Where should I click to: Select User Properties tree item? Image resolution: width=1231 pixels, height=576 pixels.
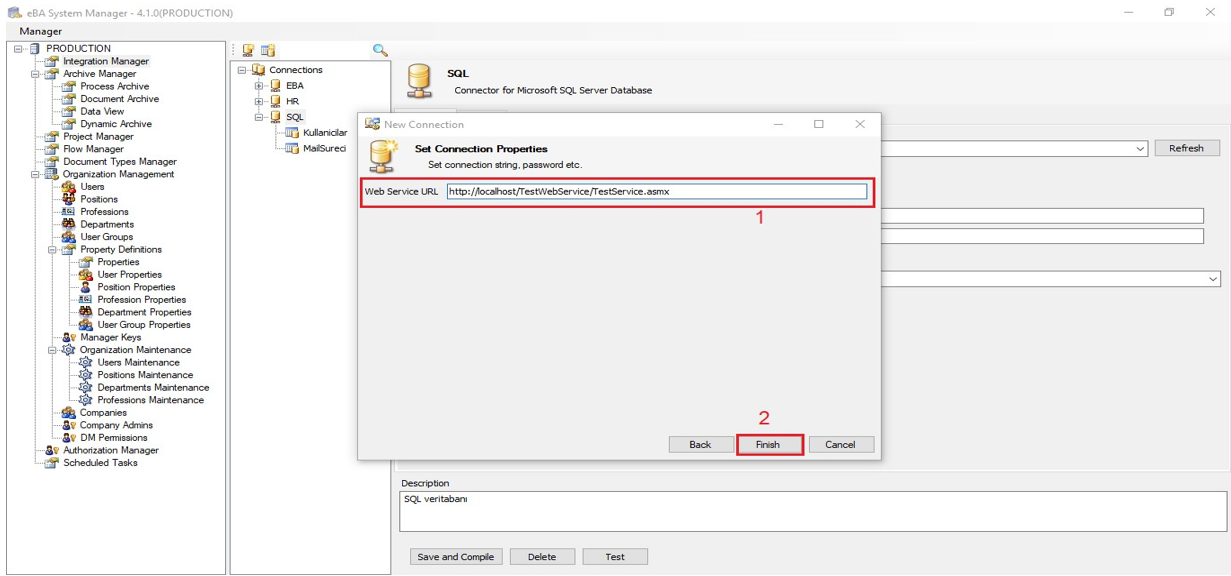click(x=129, y=274)
